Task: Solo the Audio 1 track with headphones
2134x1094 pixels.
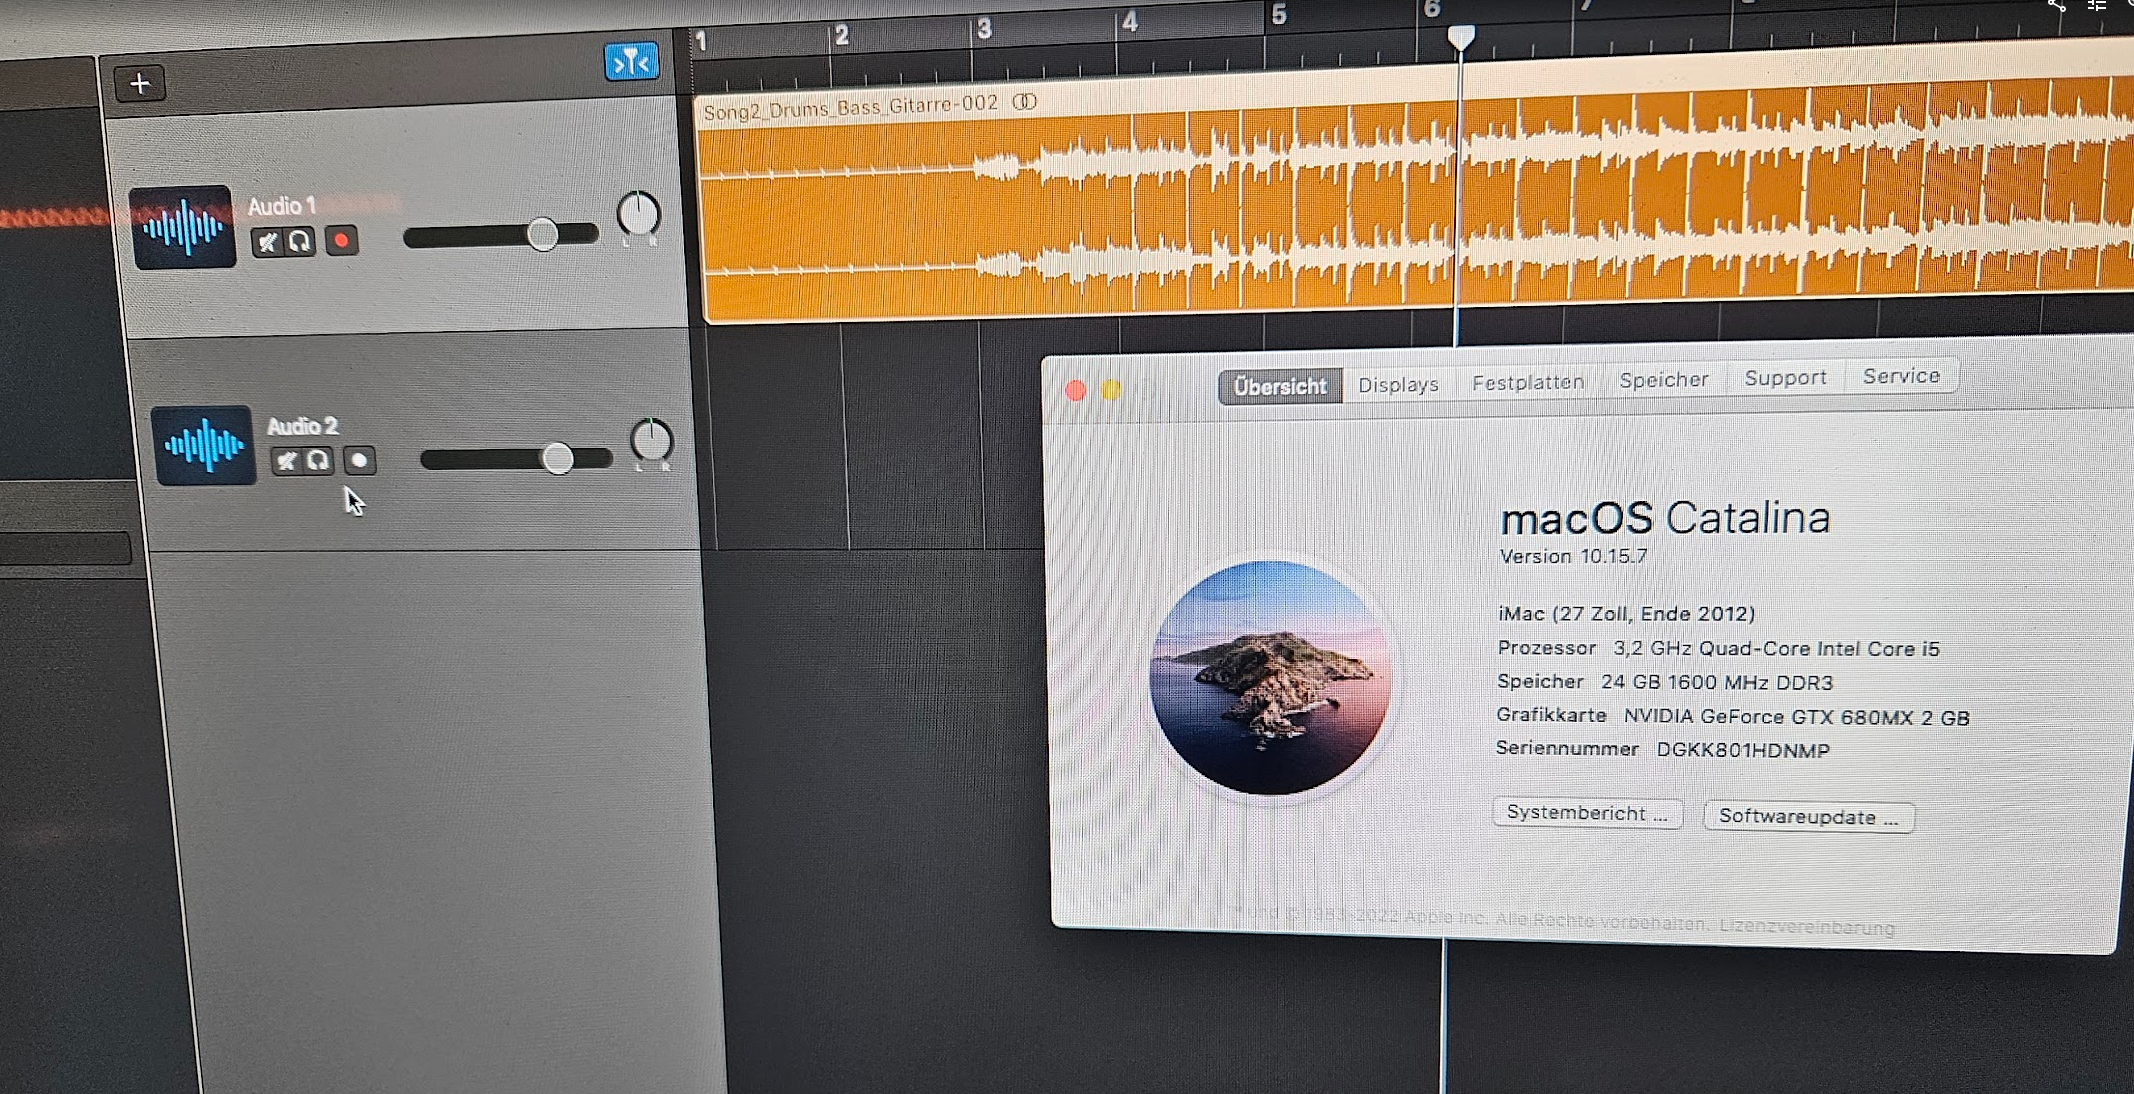Action: [x=300, y=241]
